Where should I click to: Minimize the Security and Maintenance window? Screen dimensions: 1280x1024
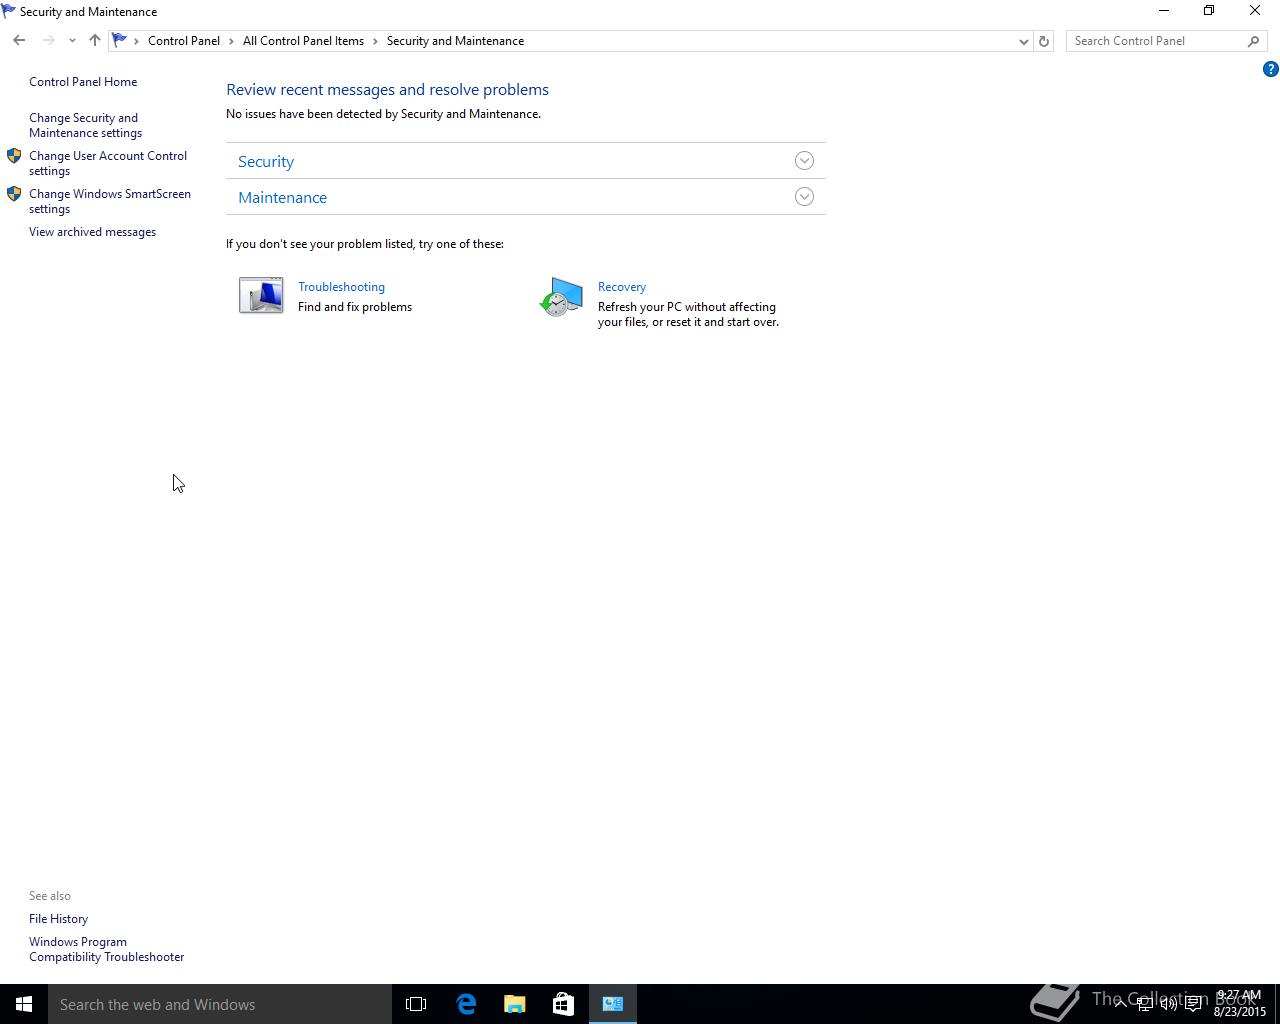[x=1164, y=11]
